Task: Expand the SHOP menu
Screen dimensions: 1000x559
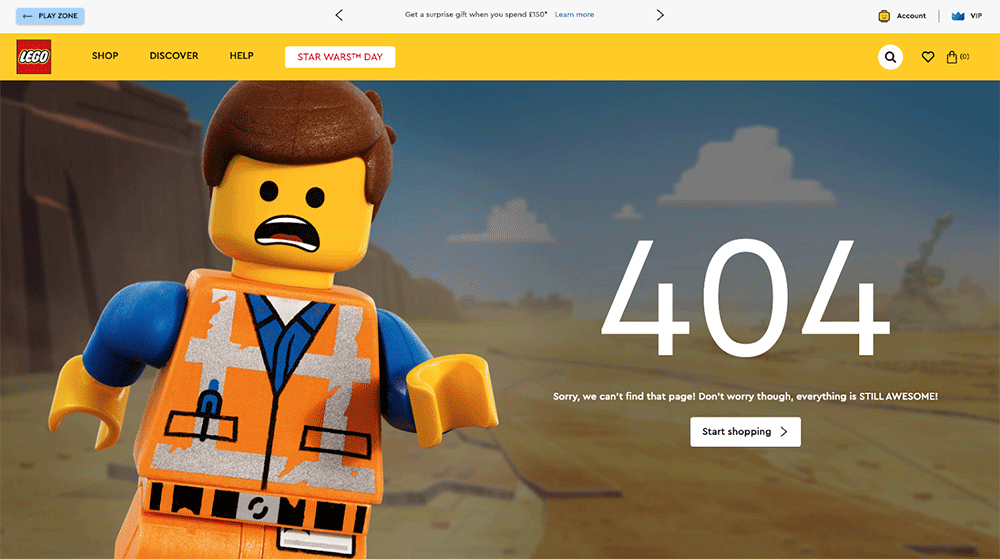Action: pyautogui.click(x=105, y=56)
